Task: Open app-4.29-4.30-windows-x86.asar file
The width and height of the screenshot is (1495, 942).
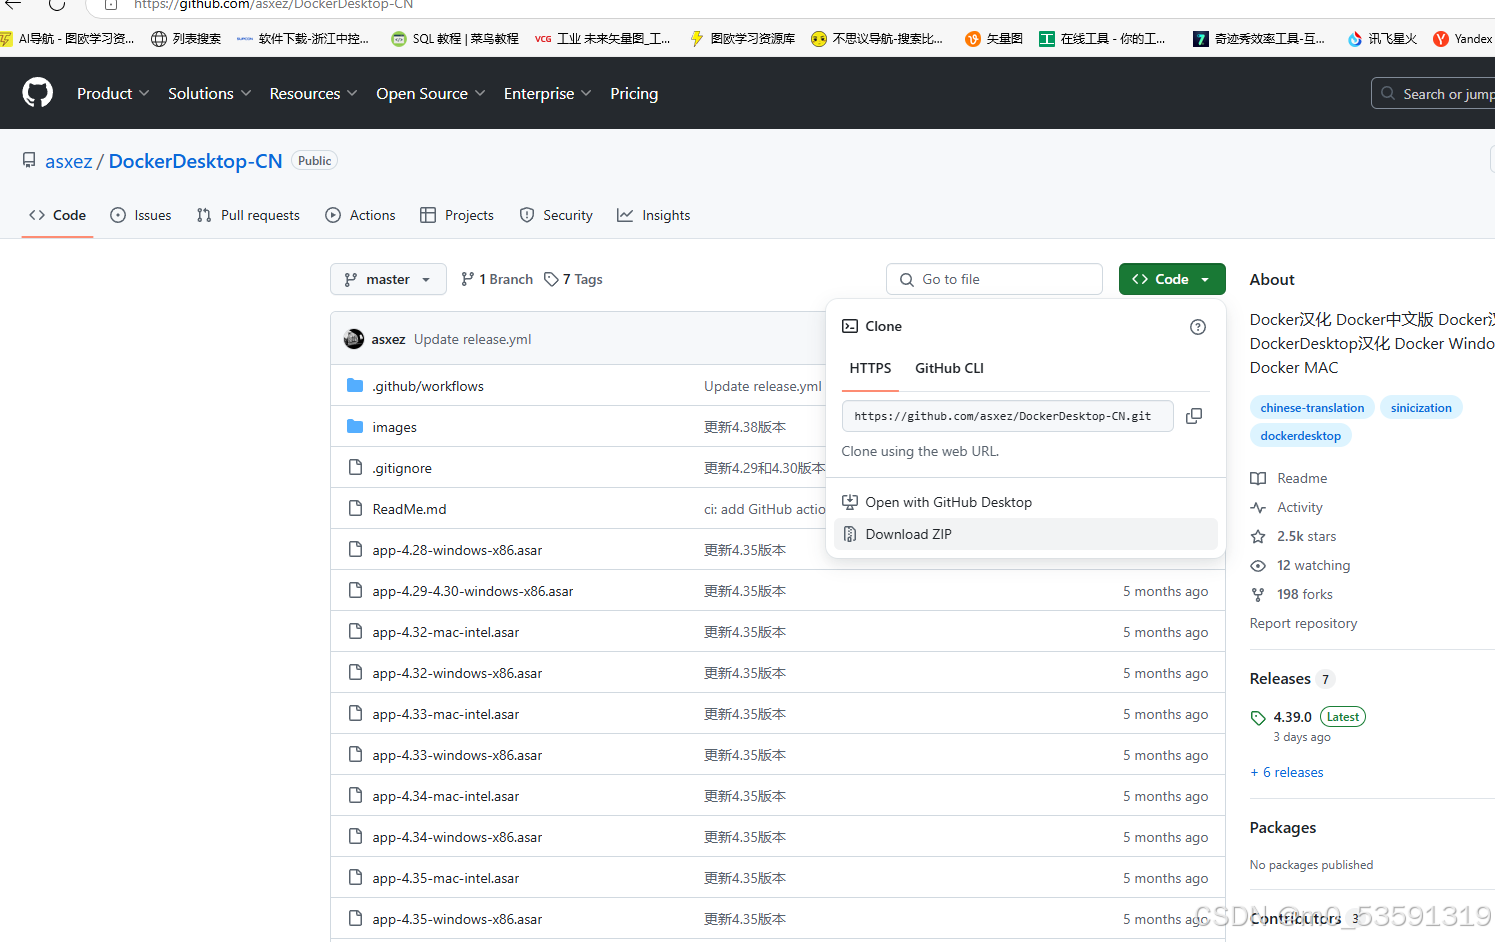Action: (x=473, y=591)
